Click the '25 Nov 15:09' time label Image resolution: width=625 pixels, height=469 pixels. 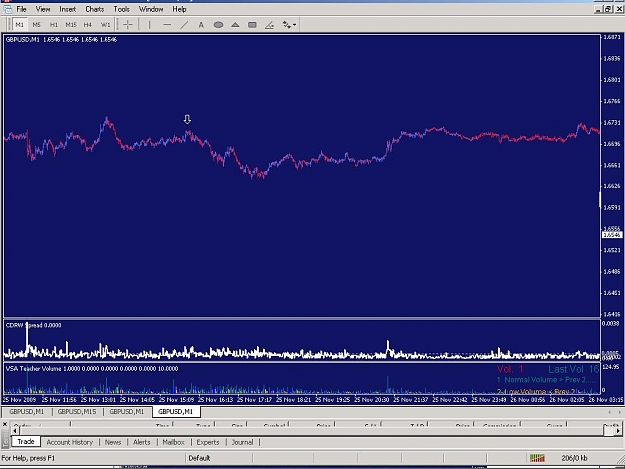pos(176,400)
